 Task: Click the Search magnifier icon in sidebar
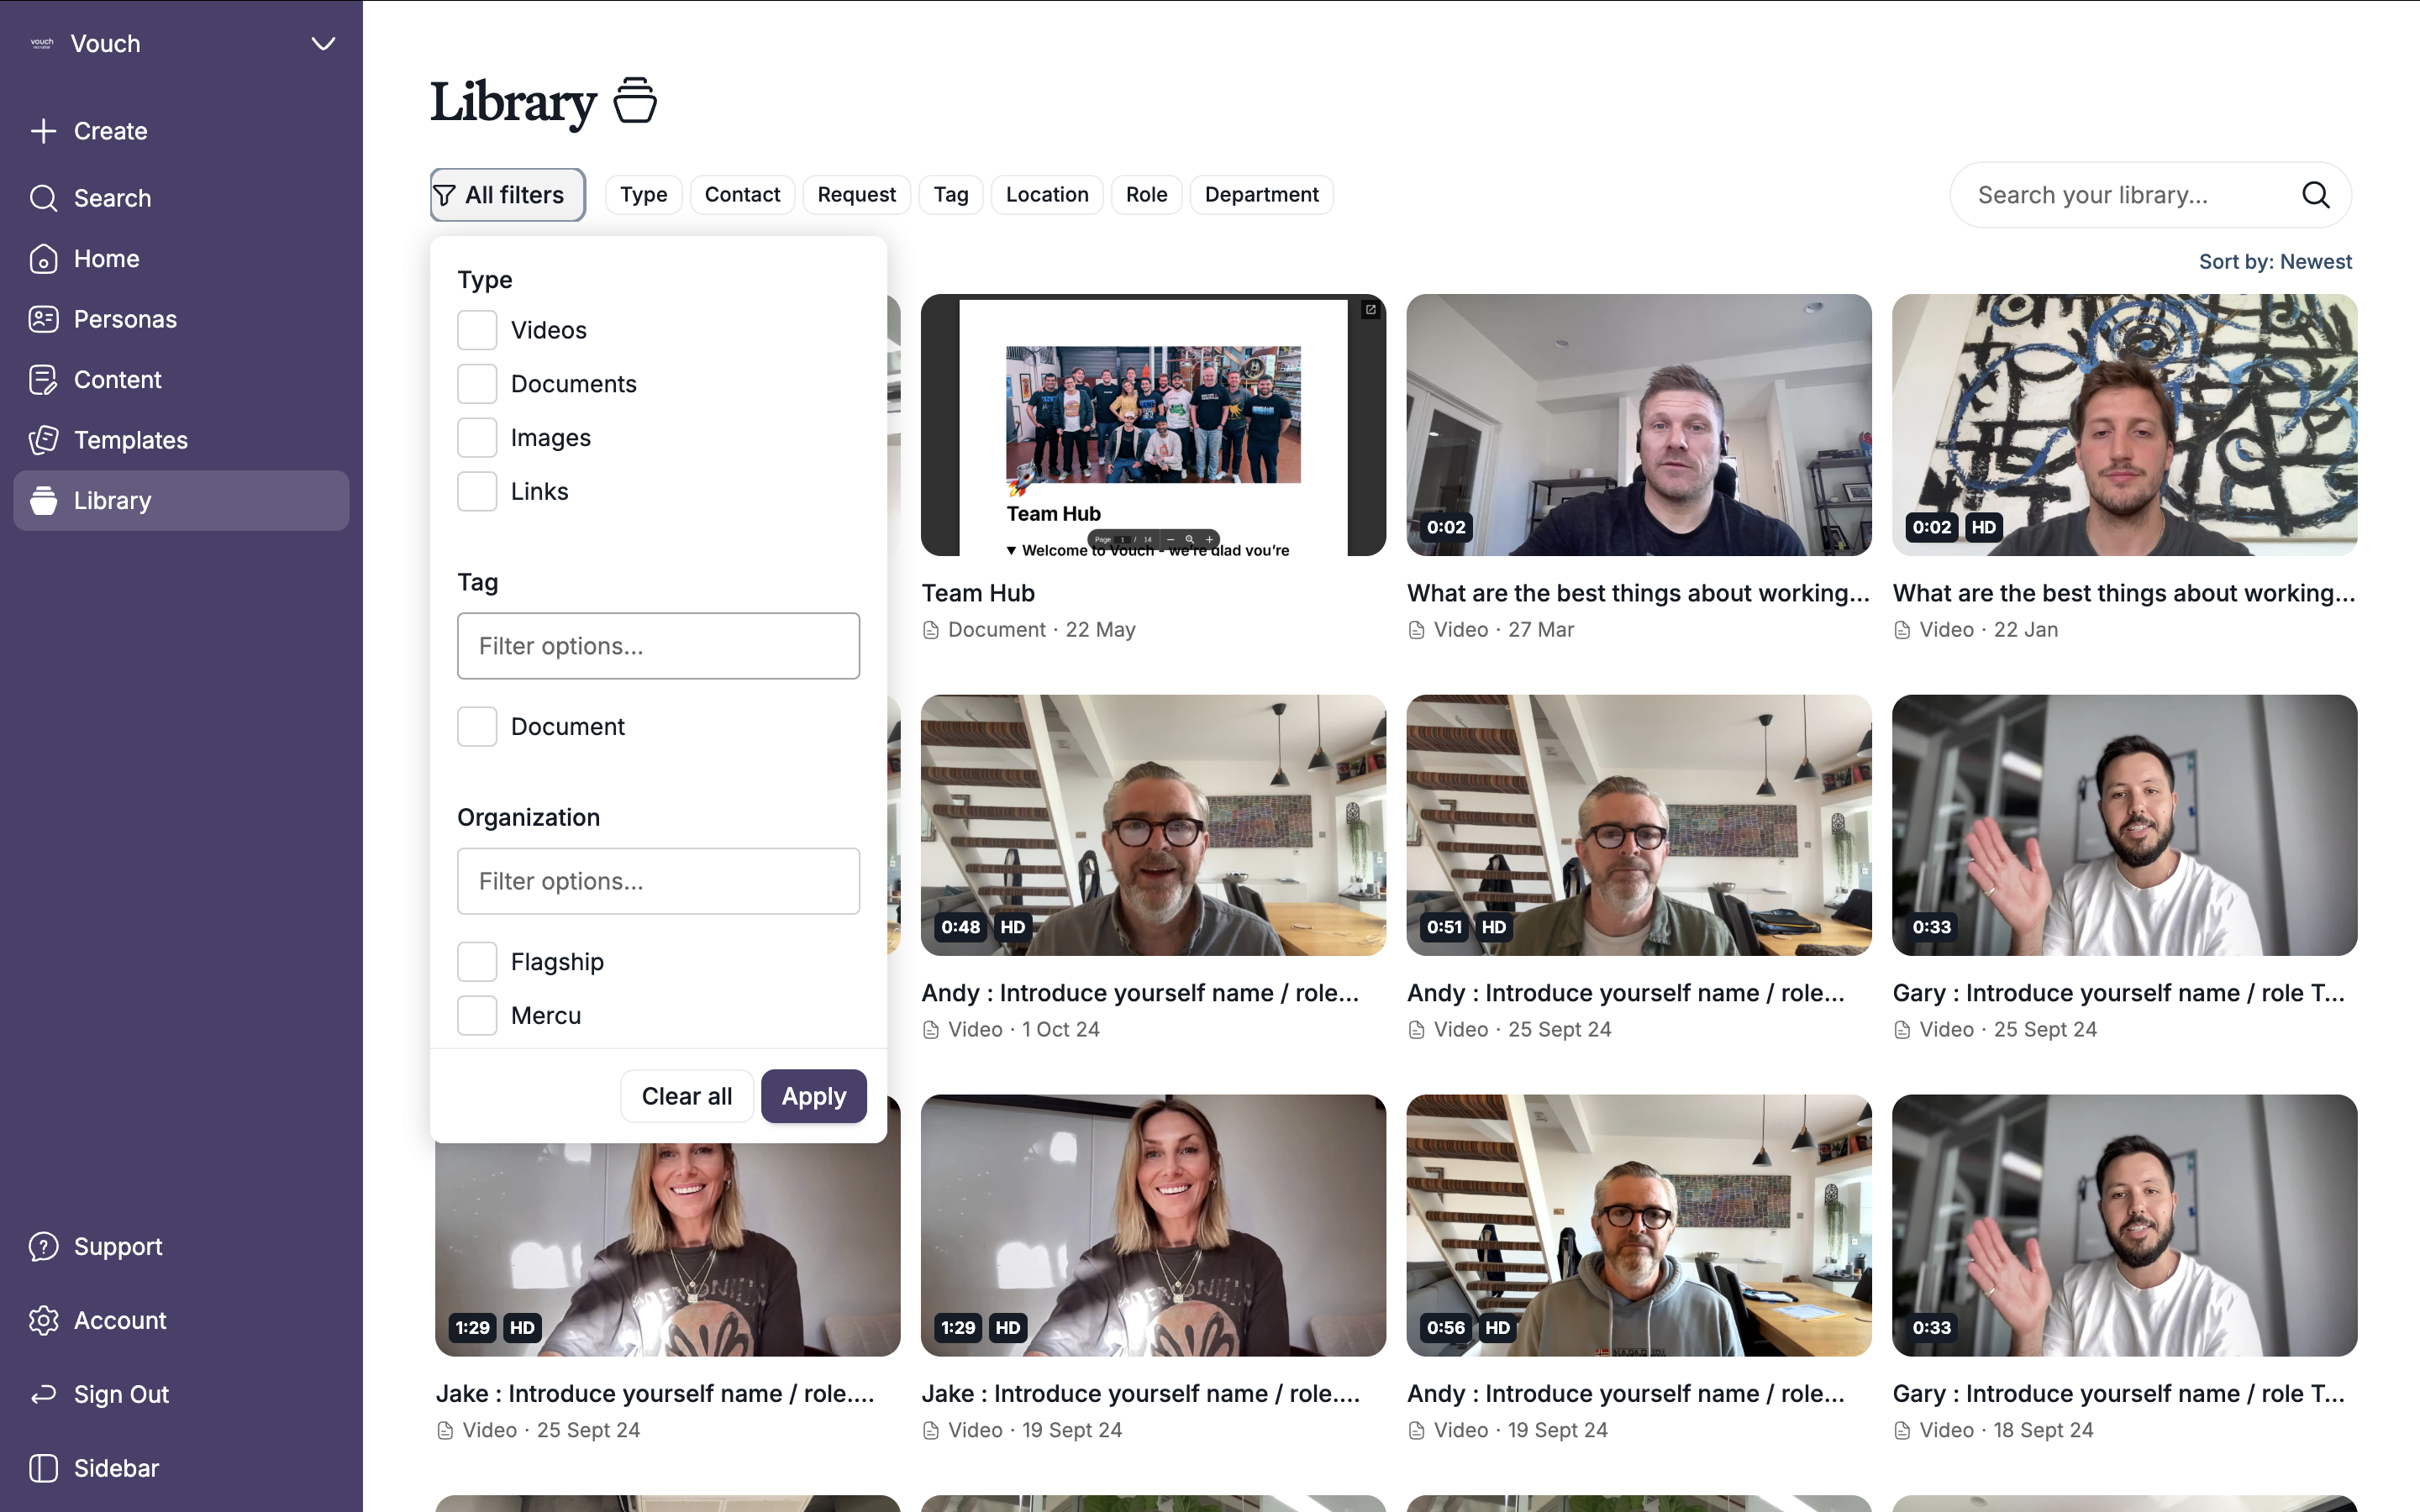point(43,198)
